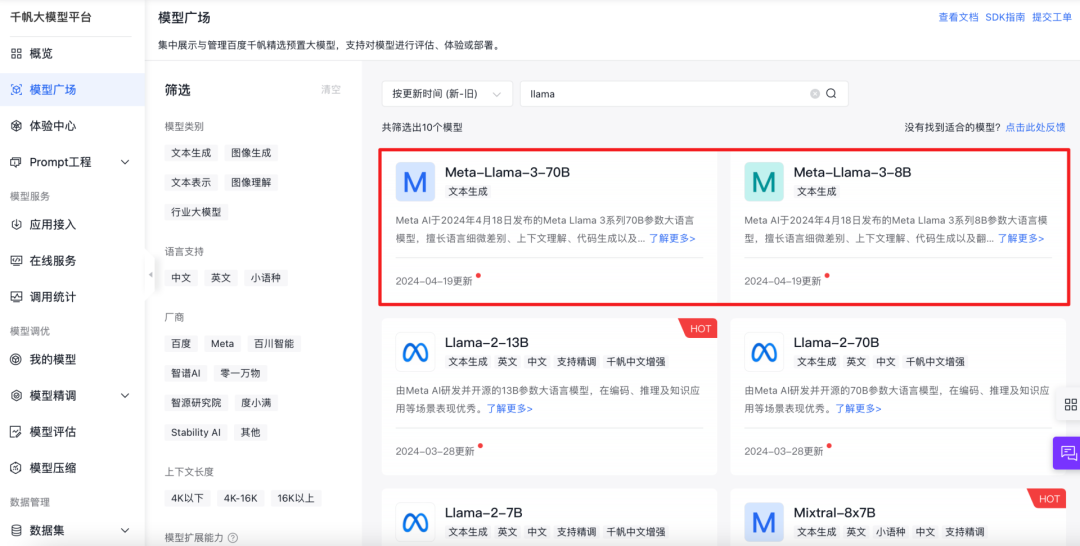Click the SDK指南 link
The height and width of the screenshot is (546, 1080).
(1005, 17)
